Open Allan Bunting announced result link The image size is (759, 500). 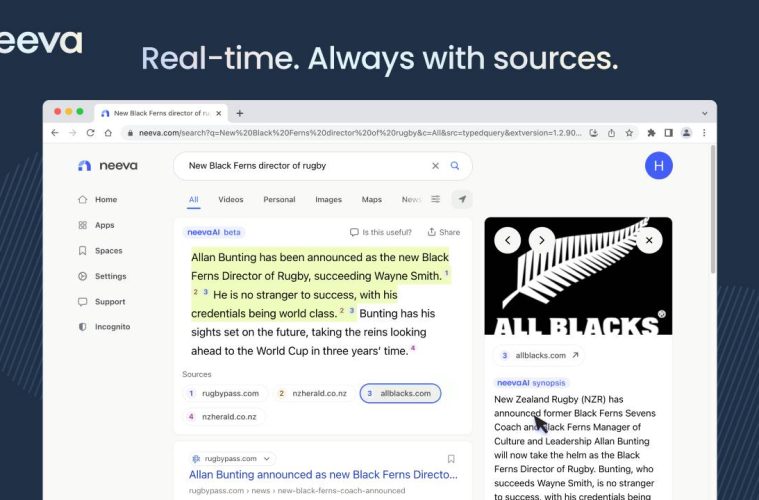click(x=323, y=475)
